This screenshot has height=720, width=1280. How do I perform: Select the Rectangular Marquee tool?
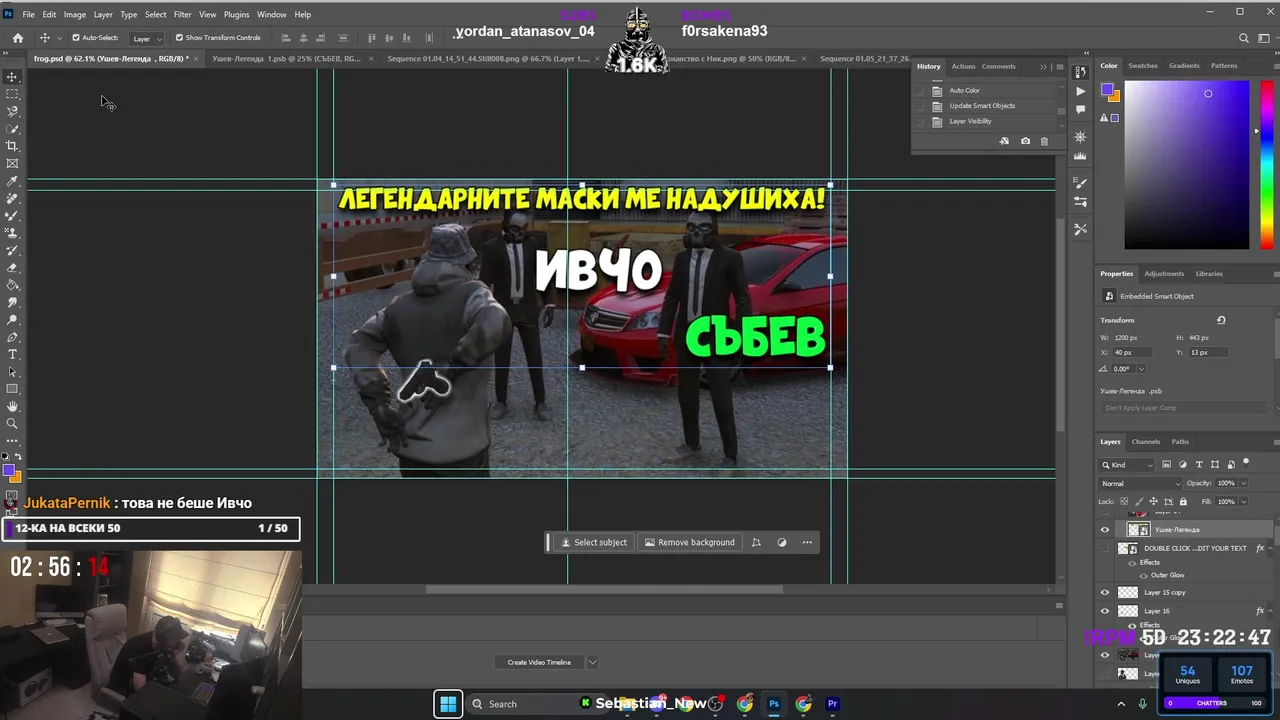tap(12, 94)
